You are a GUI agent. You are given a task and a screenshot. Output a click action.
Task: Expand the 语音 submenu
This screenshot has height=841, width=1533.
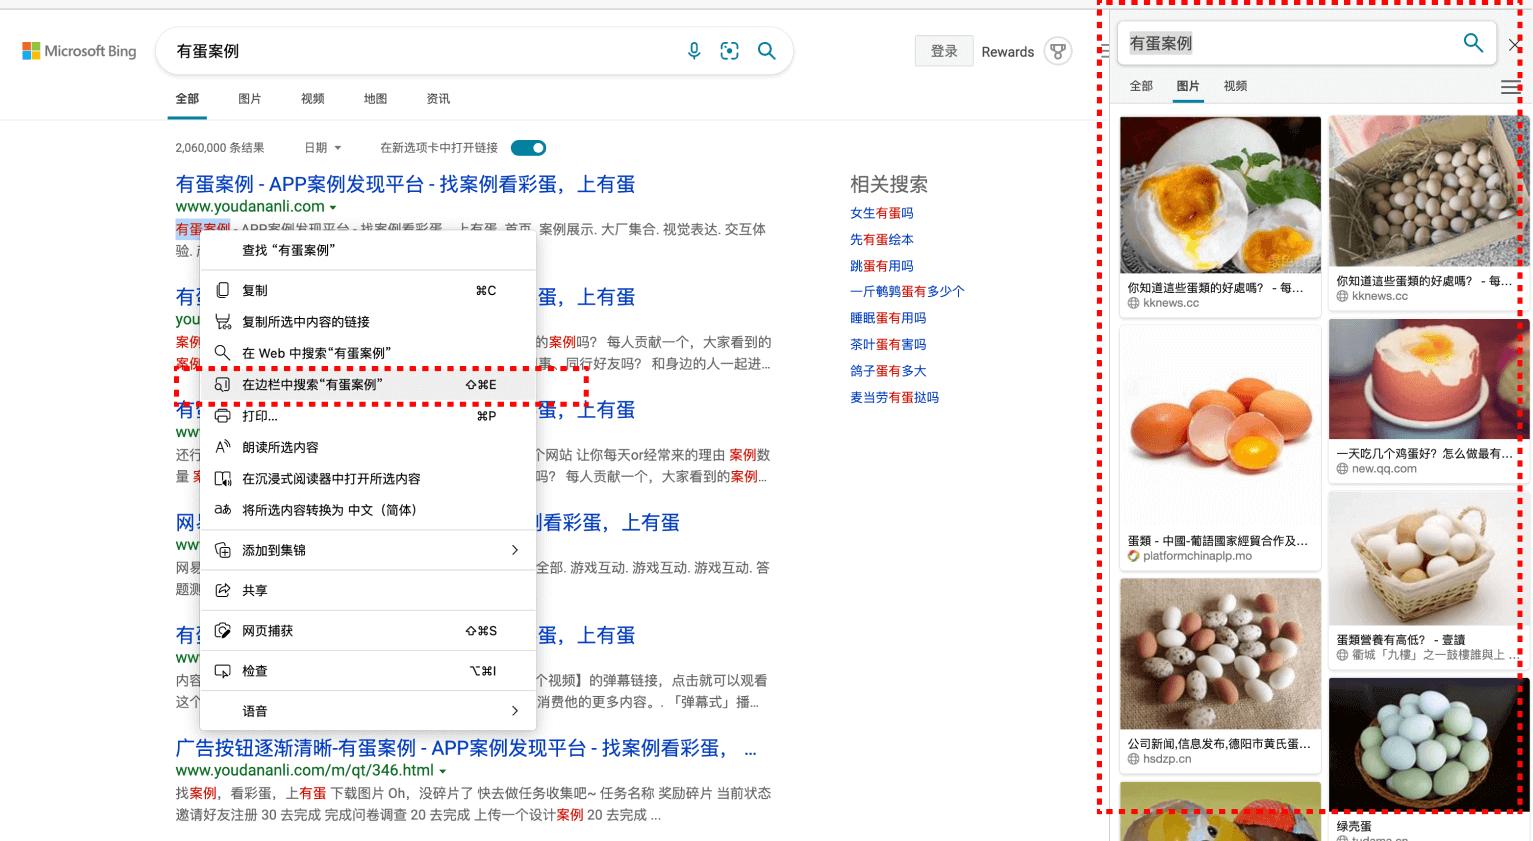514,711
